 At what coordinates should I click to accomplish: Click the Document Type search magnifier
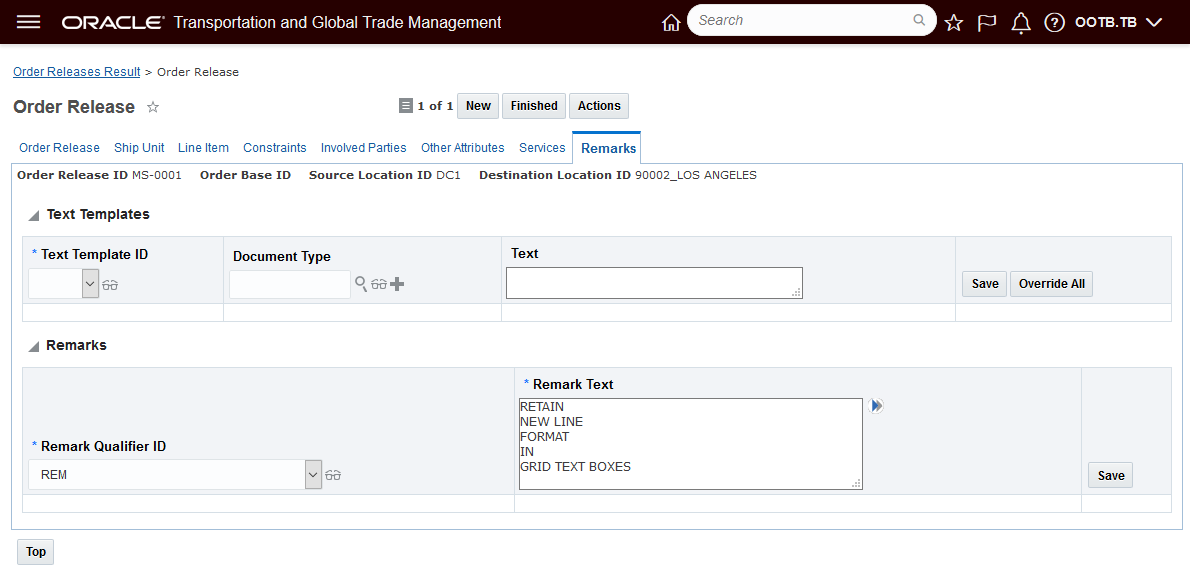point(361,284)
